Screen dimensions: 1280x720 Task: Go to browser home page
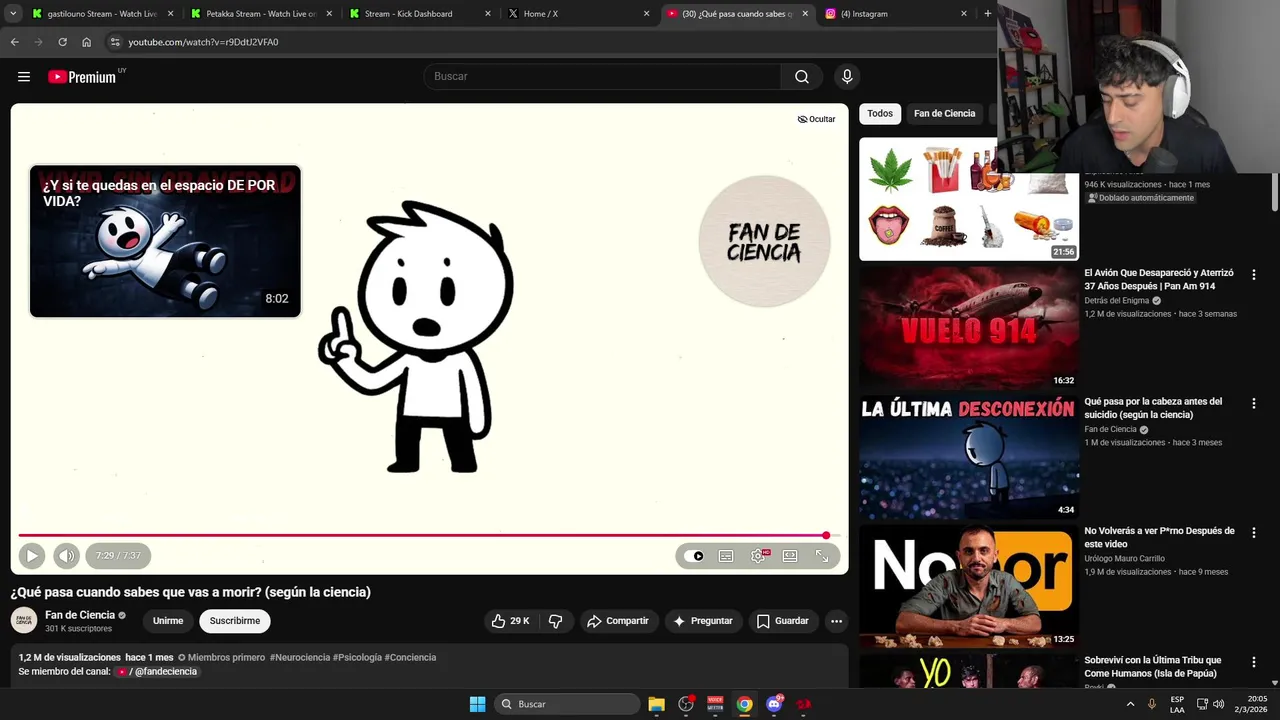tap(87, 42)
